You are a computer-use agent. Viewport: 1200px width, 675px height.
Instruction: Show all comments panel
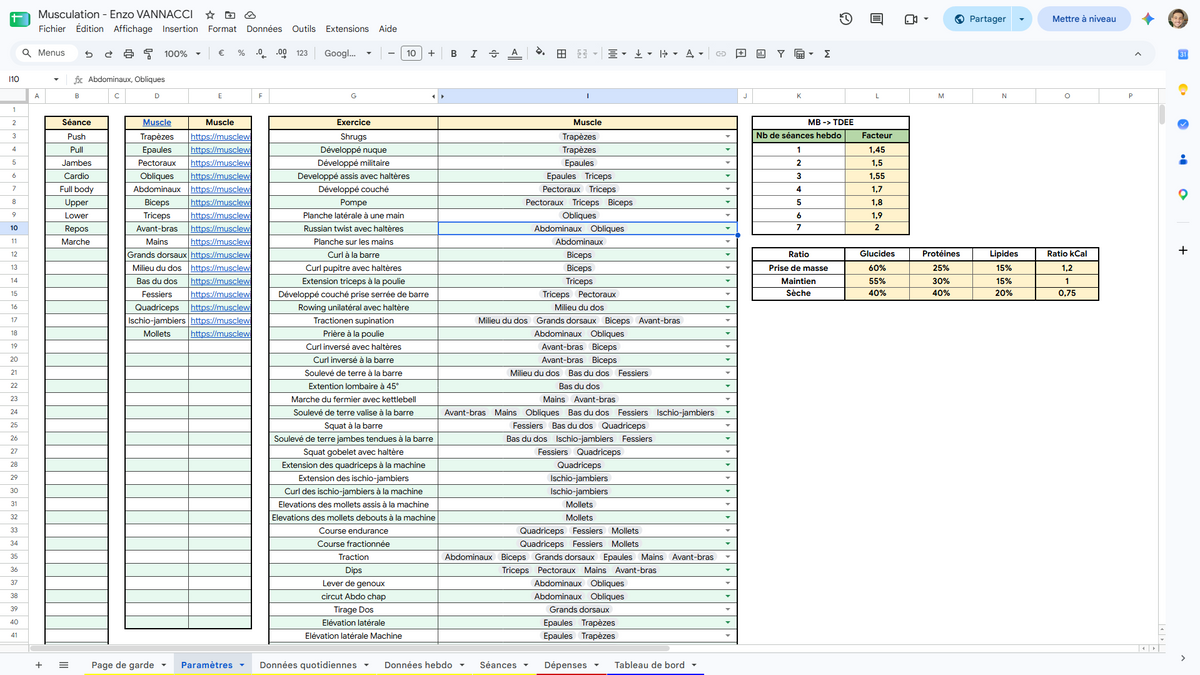[x=877, y=19]
